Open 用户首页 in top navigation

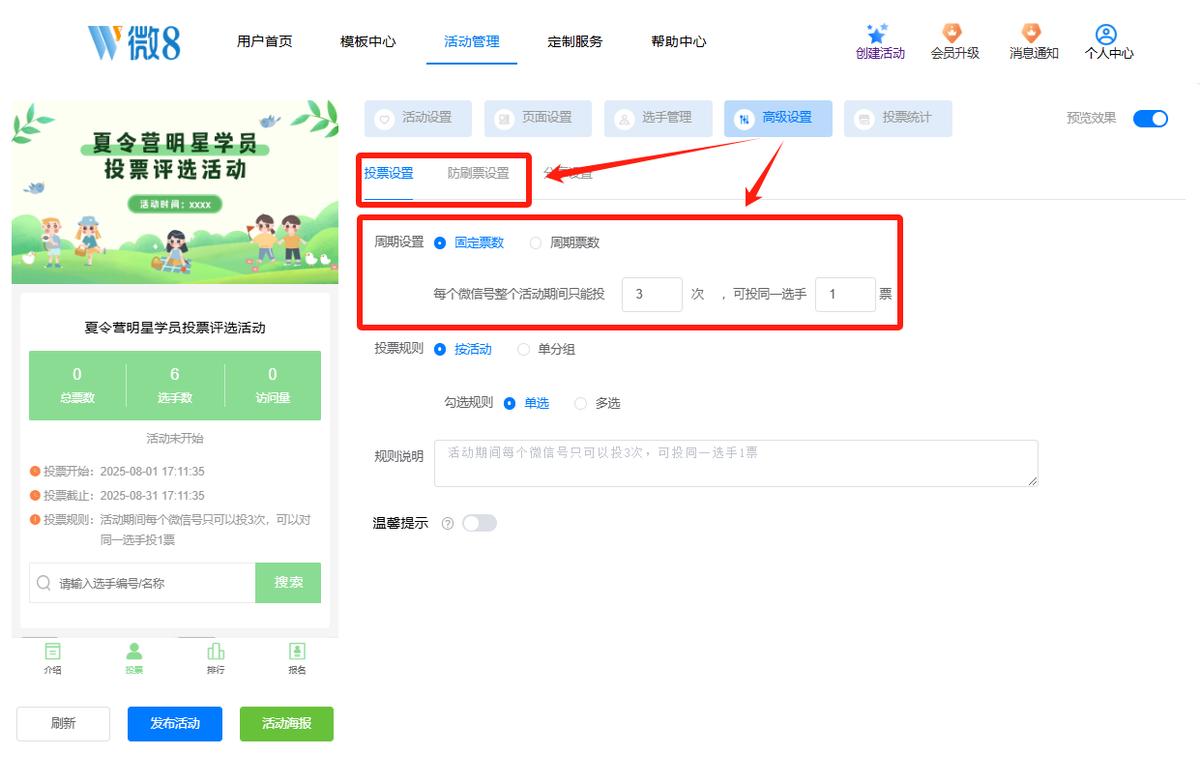(265, 41)
